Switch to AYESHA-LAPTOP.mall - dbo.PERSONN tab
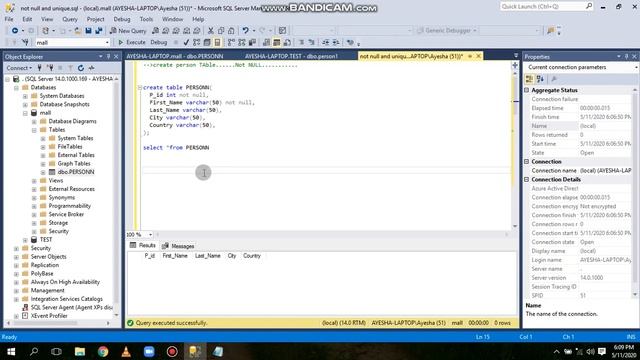Image resolution: width=640 pixels, height=360 pixels. [x=175, y=56]
